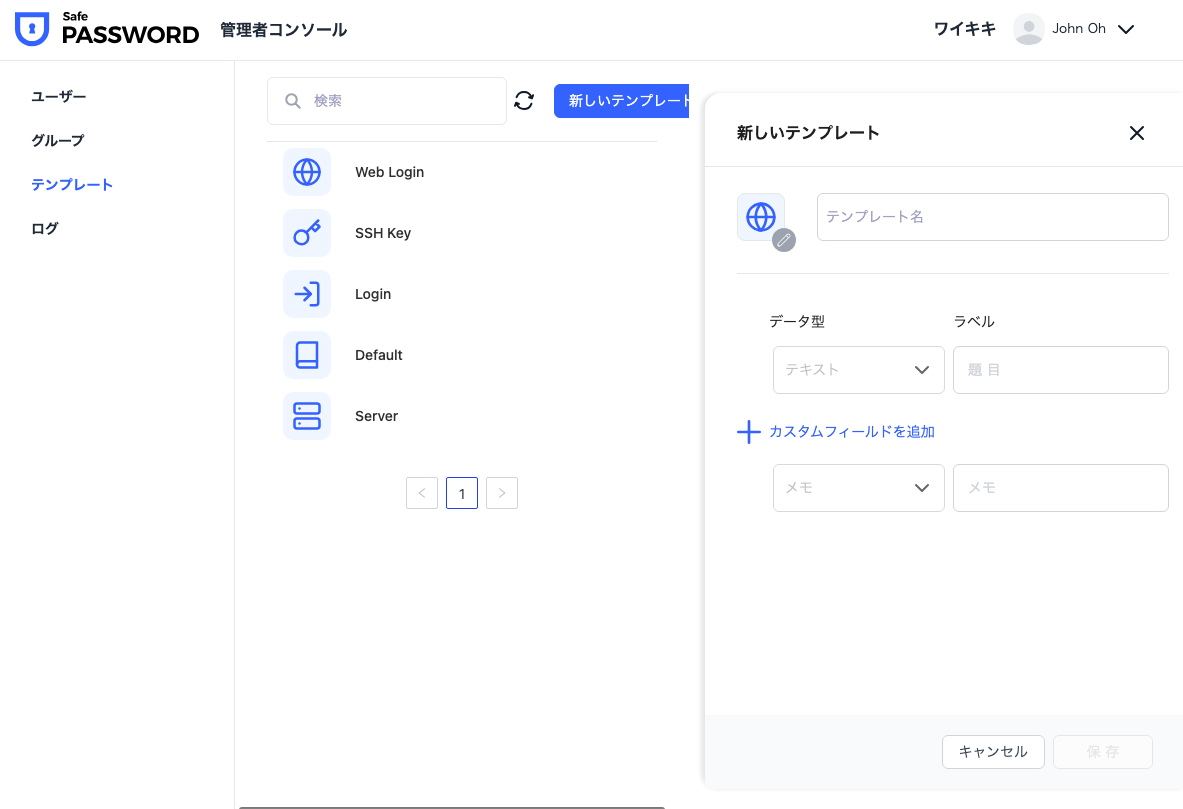Screen dimensions: 1183x809
Task: Click the Server rack icon
Action: point(307,416)
